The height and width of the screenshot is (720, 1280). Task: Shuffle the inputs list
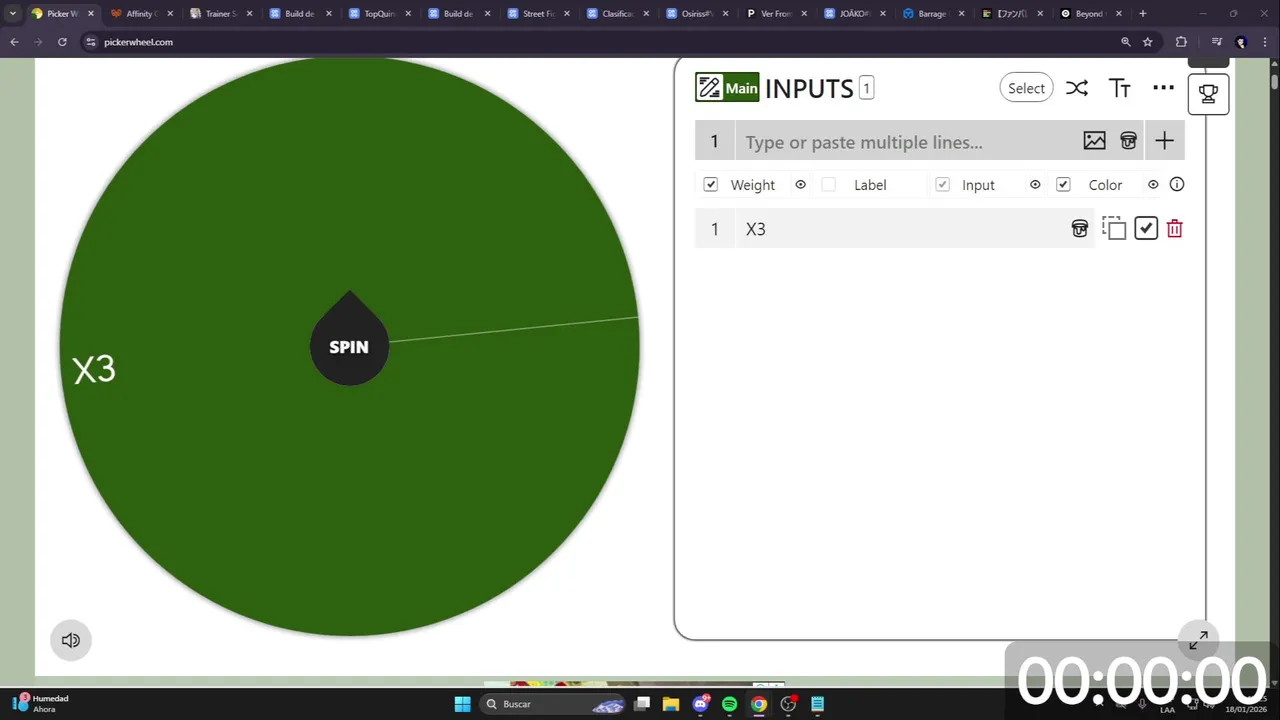point(1077,88)
